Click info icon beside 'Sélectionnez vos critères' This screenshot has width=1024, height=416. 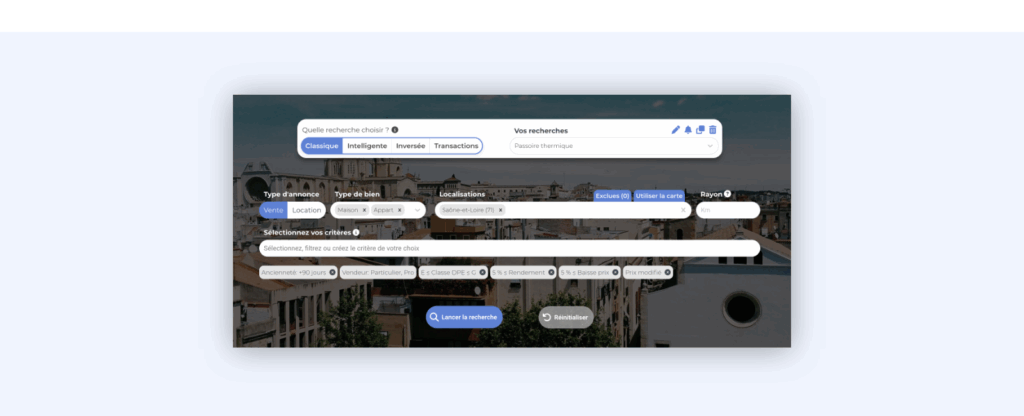click(356, 232)
